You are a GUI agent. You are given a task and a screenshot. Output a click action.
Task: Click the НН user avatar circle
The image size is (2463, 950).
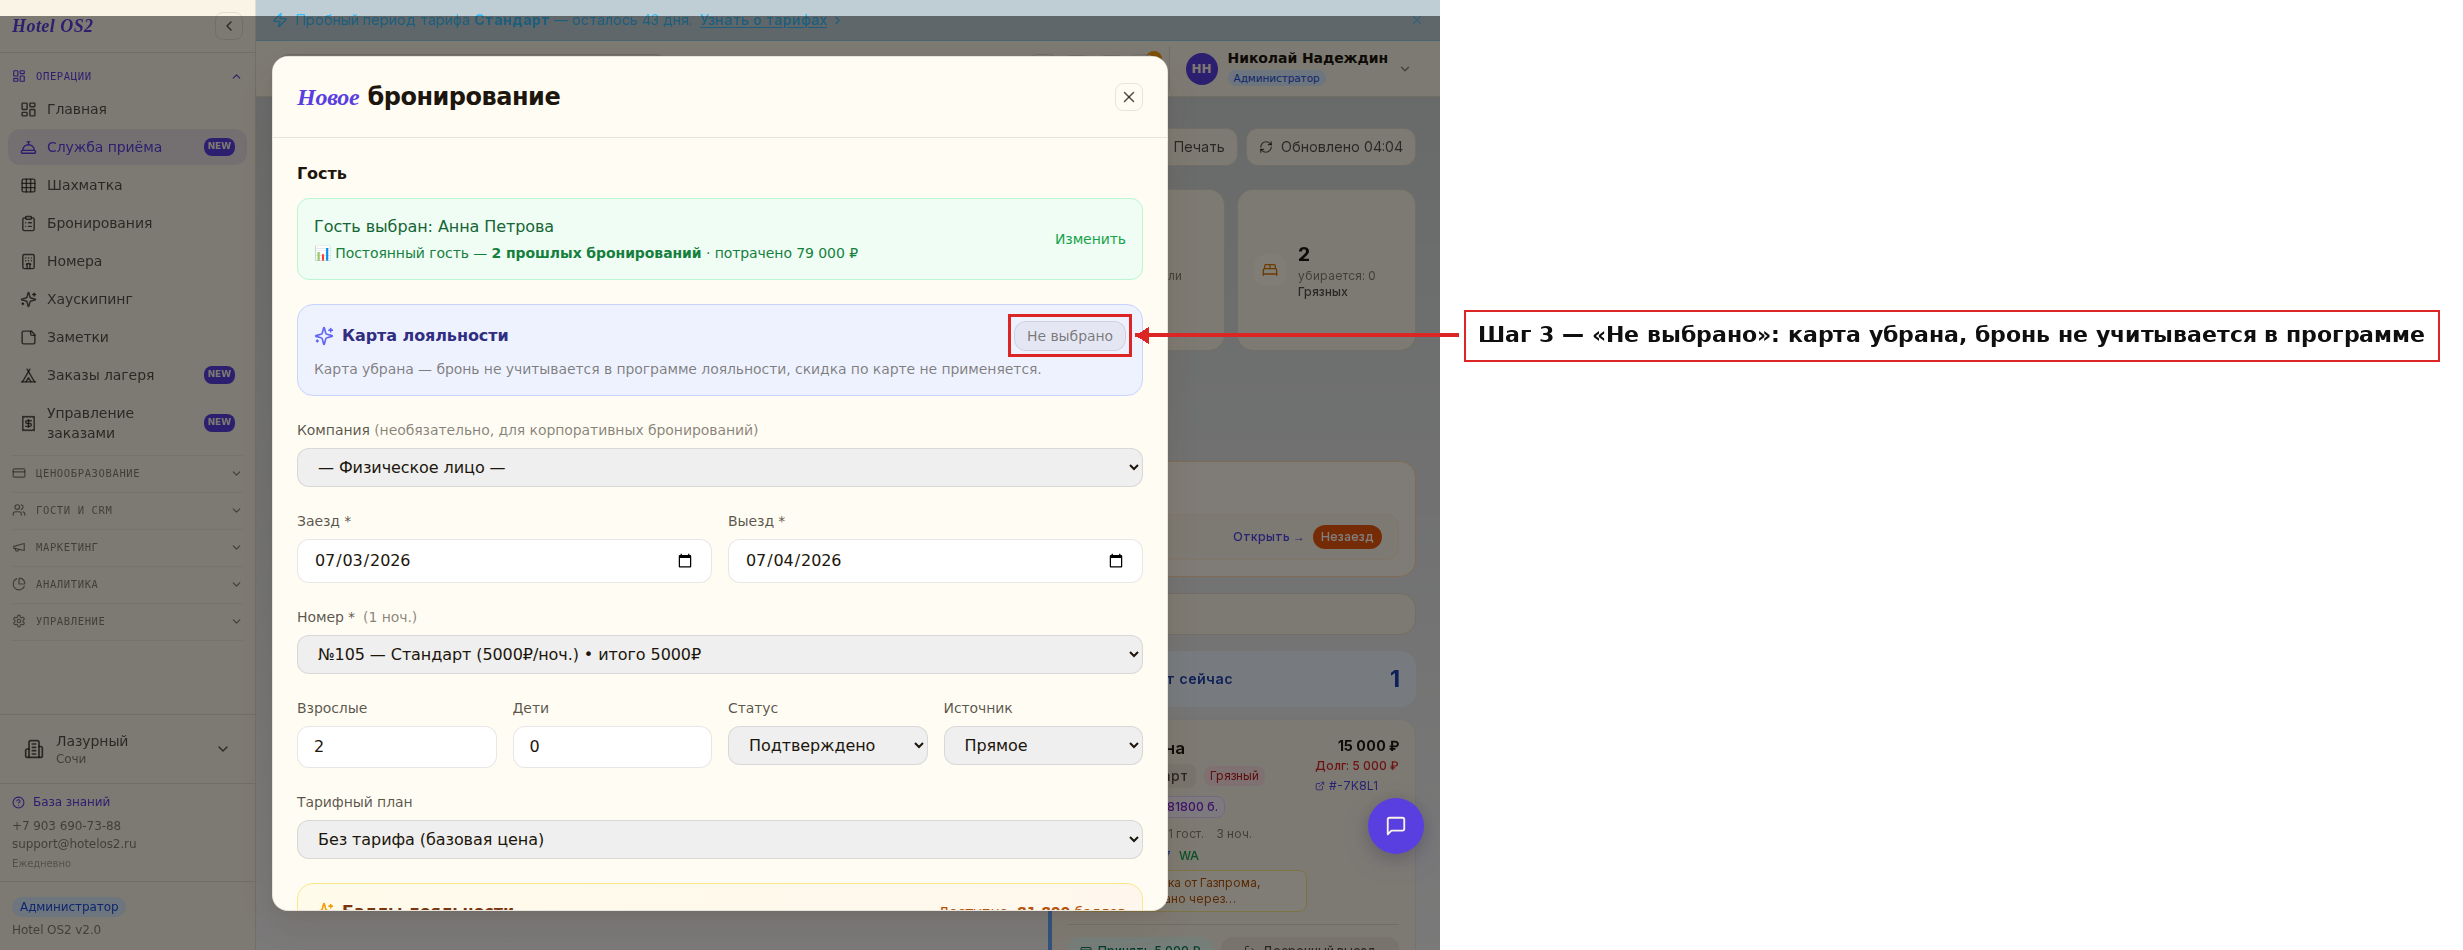(1201, 68)
